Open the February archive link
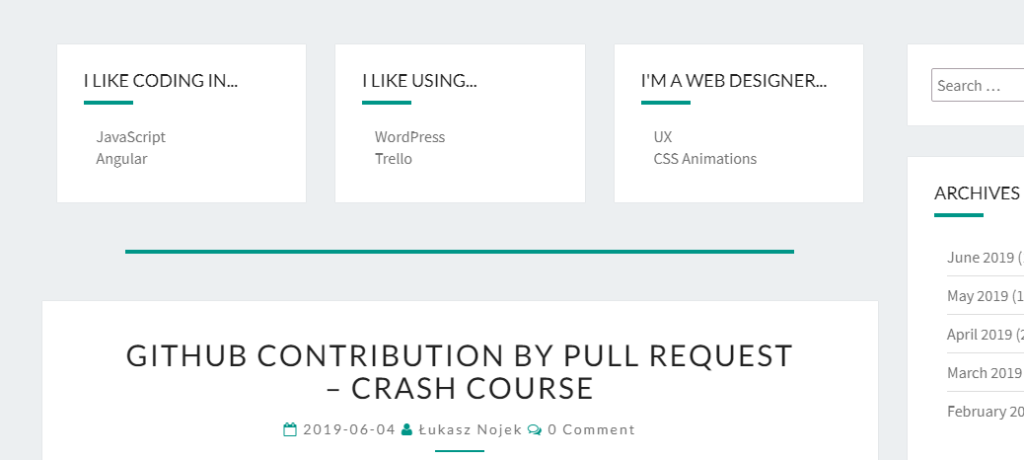 [x=985, y=411]
